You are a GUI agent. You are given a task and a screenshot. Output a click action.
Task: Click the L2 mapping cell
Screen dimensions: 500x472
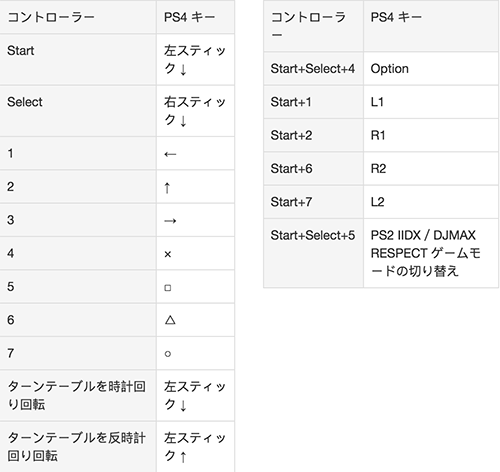(431, 202)
